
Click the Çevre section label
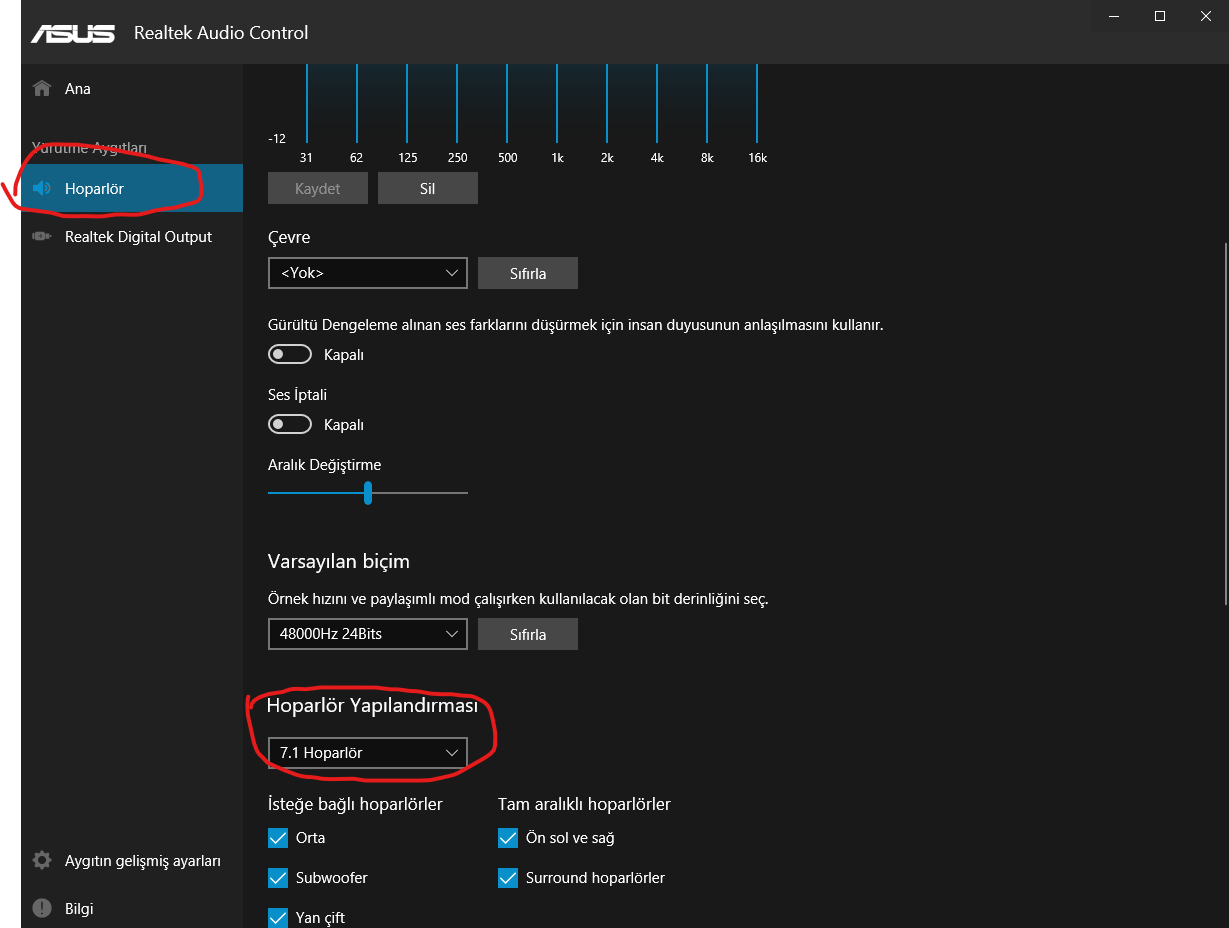point(289,238)
